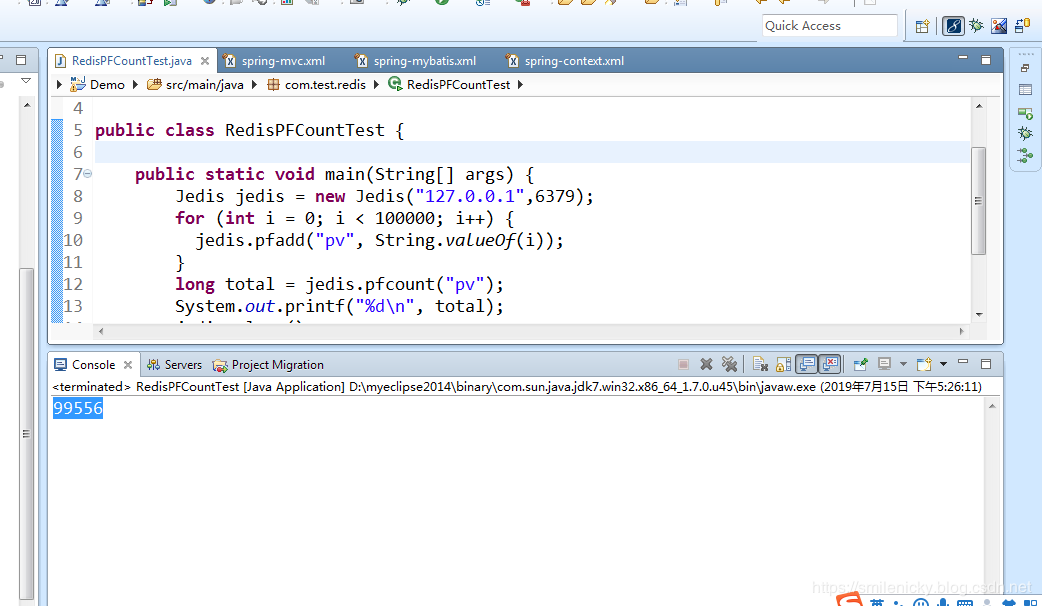Click the editor horizontal scroll left arrow
Viewport: 1042px width, 606px height.
(101, 331)
